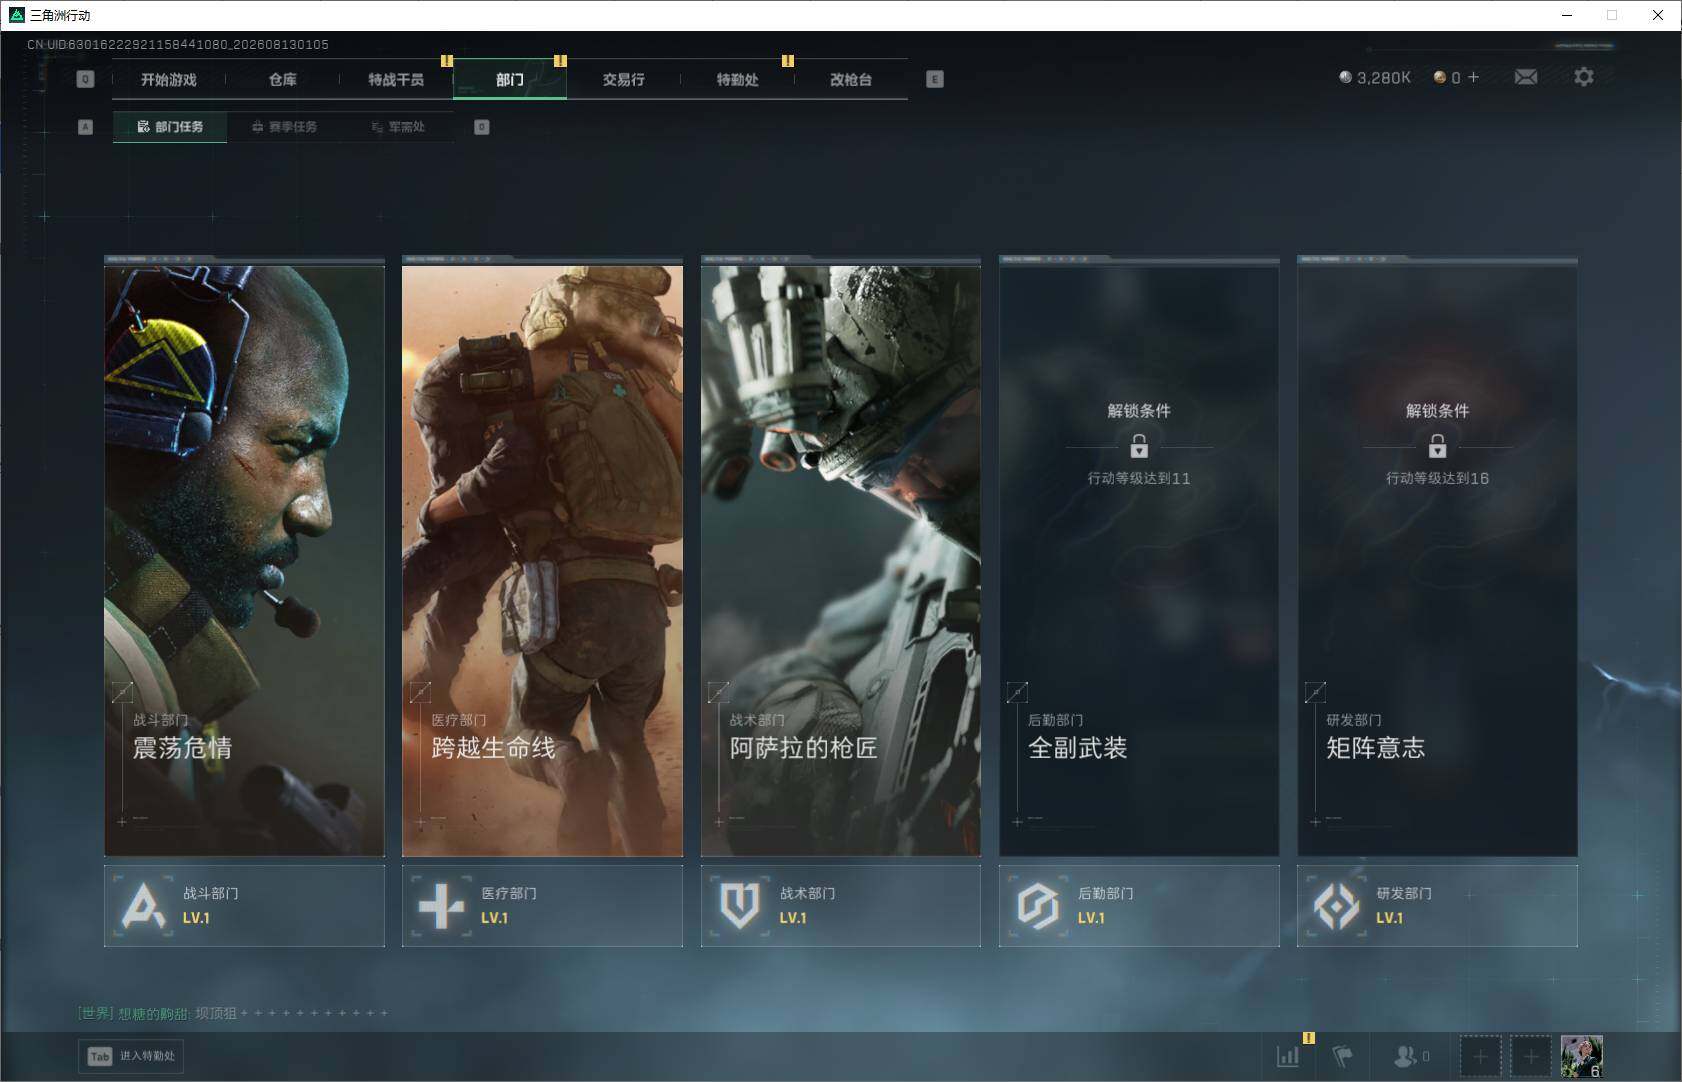This screenshot has width=1682, height=1082.
Task: Click the 战斗部门 LV.1 panel
Action: coord(244,906)
